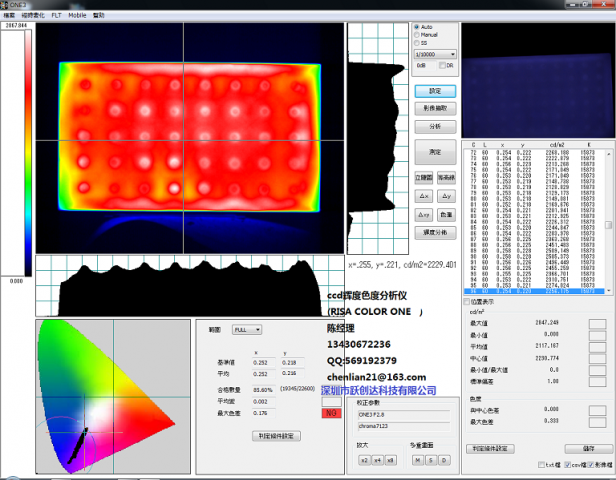Set magnification to x2
This screenshot has height=480, width=616.
click(x=364, y=459)
